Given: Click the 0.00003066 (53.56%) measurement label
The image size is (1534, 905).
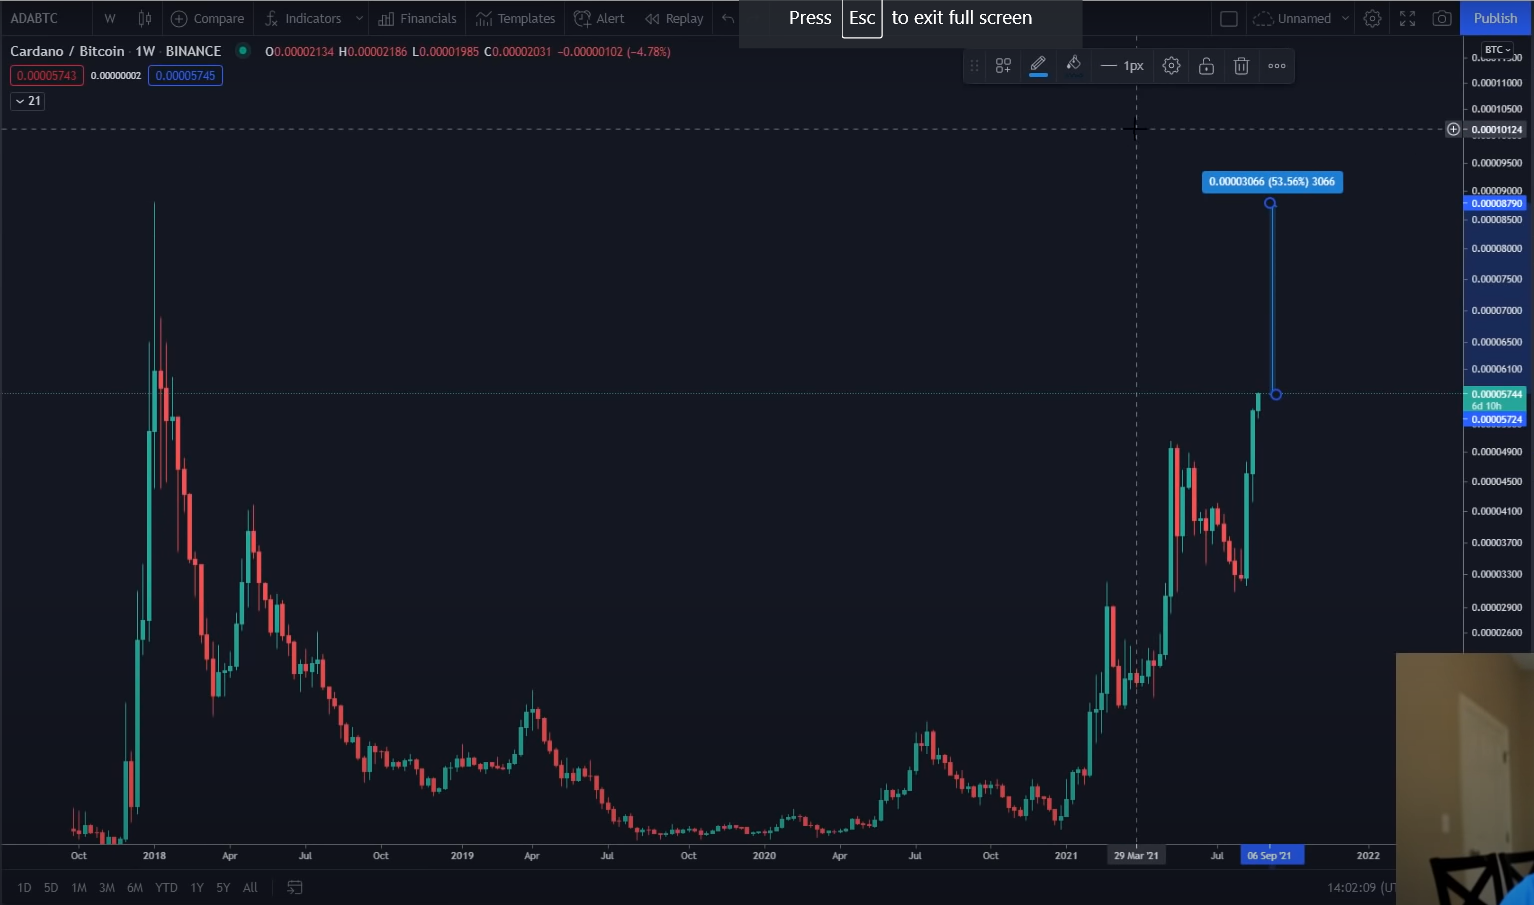Looking at the screenshot, I should [1272, 182].
